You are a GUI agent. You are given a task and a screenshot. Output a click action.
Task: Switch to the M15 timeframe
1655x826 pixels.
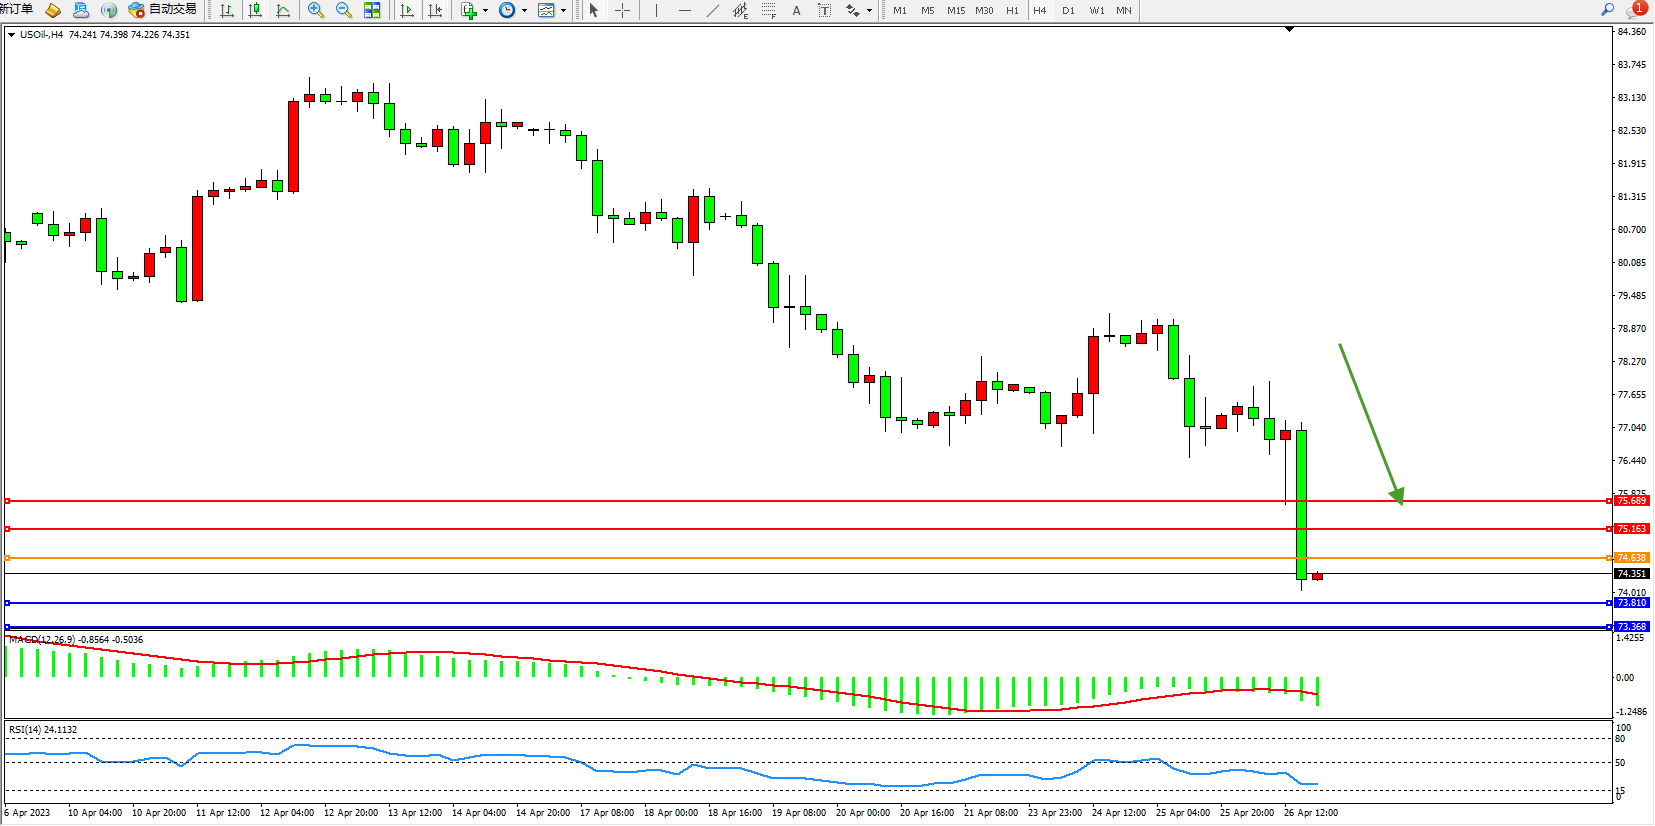[x=956, y=10]
